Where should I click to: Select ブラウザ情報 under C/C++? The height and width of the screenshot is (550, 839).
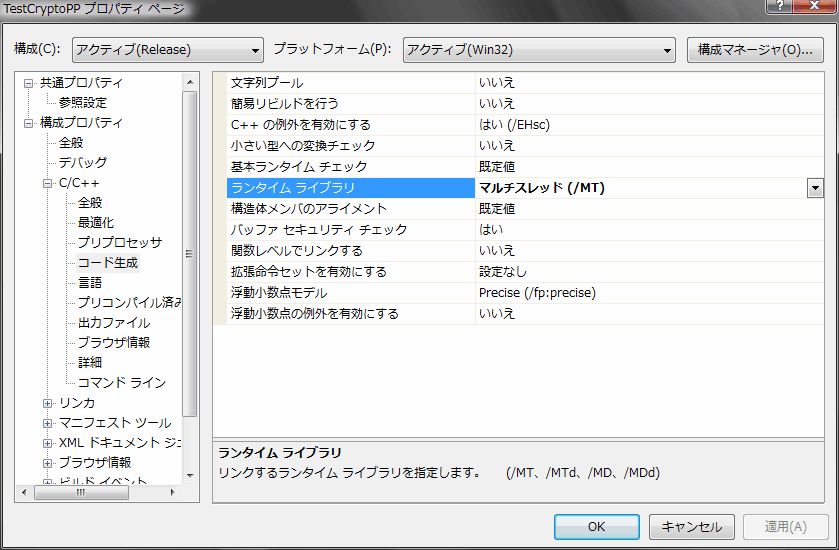click(x=114, y=342)
